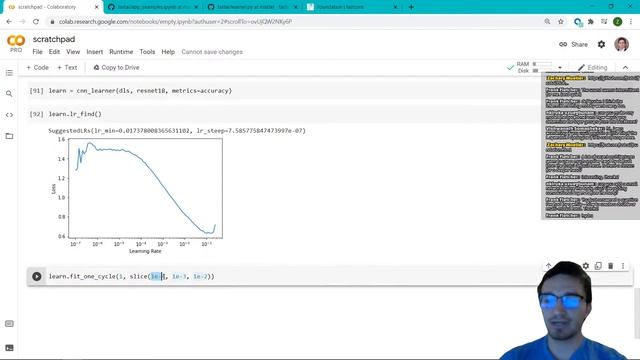Open the table of contents sidebar

pyautogui.click(x=9, y=73)
